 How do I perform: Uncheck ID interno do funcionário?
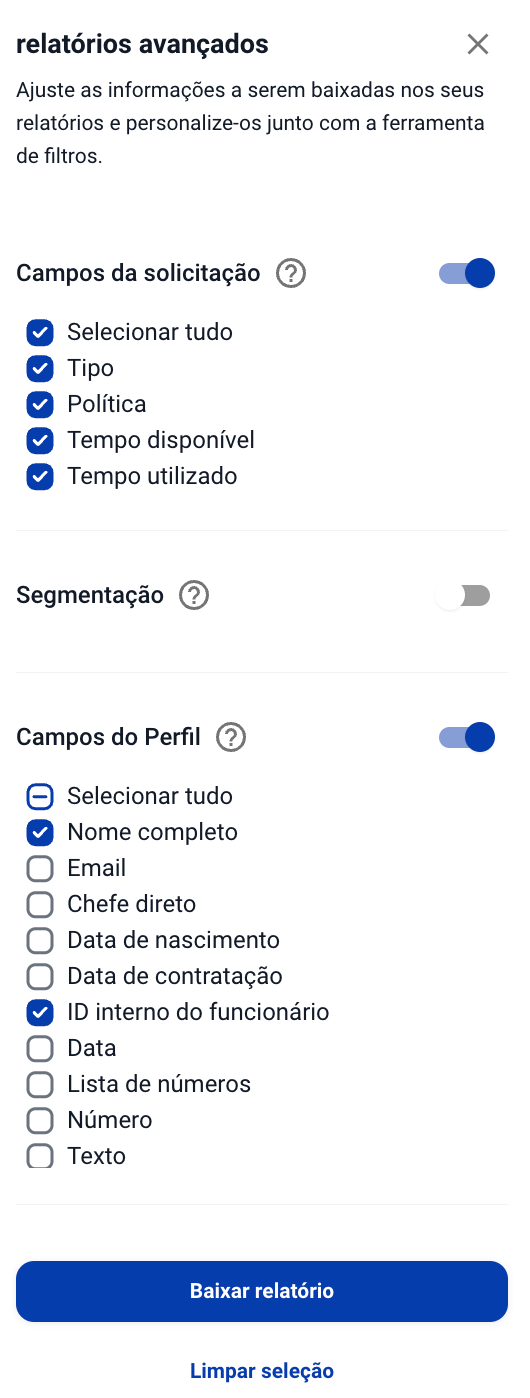click(x=40, y=1013)
